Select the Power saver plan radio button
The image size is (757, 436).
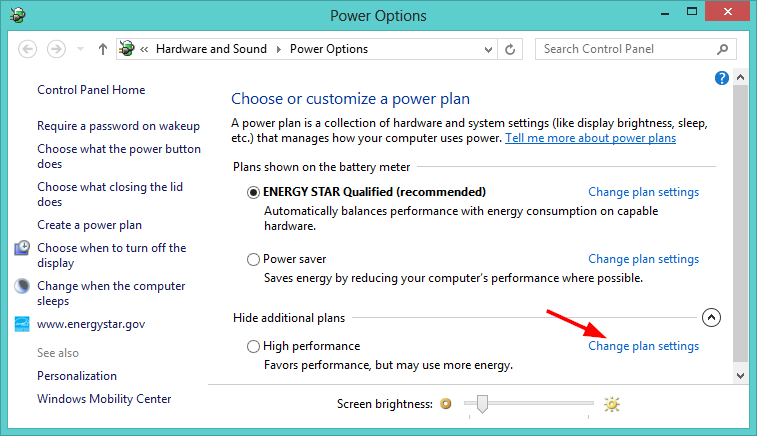(x=253, y=260)
